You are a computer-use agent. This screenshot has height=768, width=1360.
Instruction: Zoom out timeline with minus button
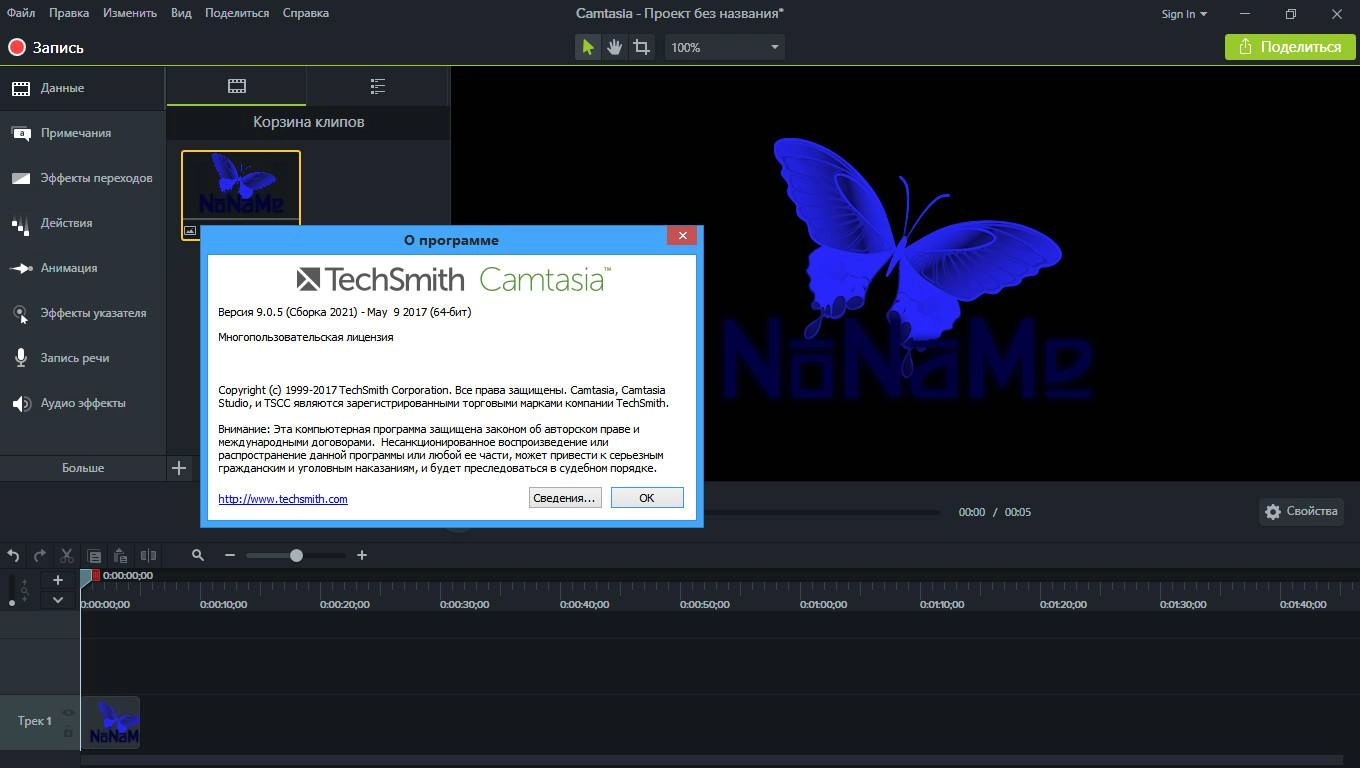pyautogui.click(x=230, y=555)
